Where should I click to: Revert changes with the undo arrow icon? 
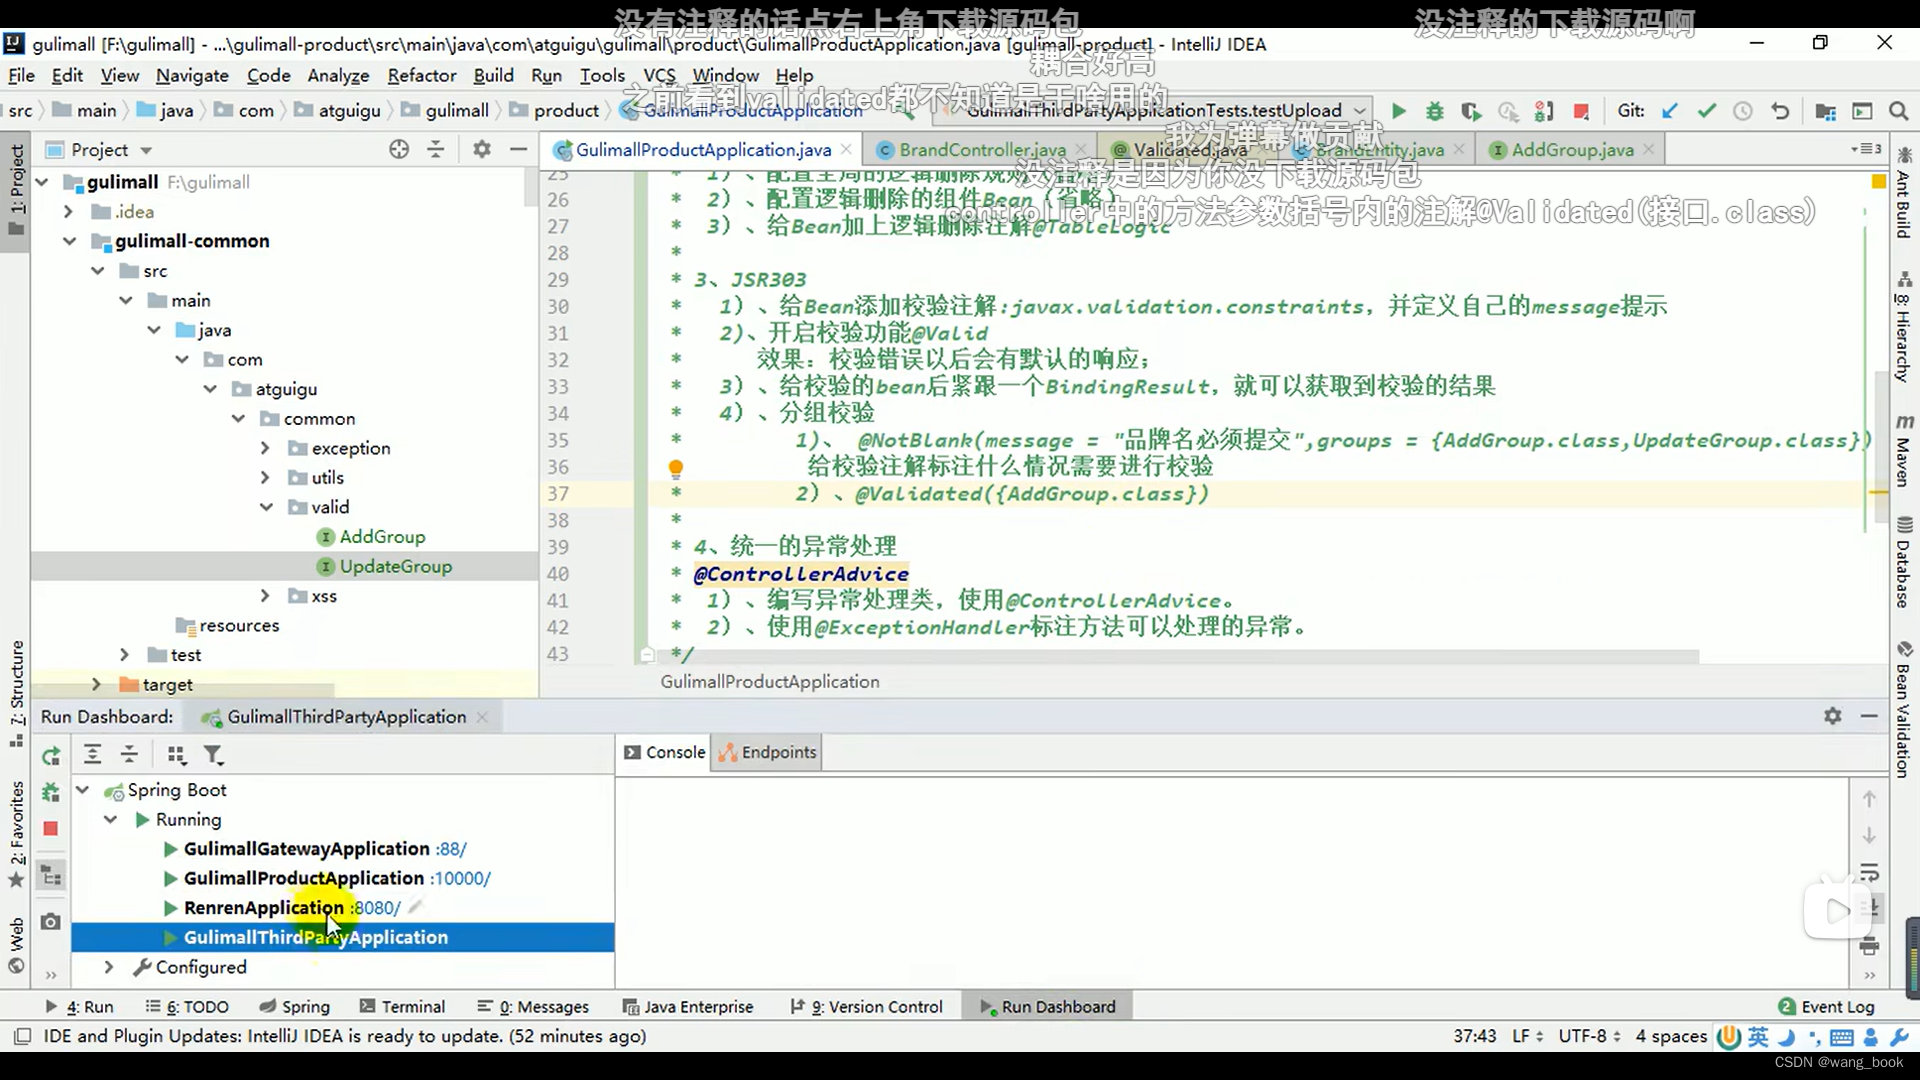(x=1780, y=111)
